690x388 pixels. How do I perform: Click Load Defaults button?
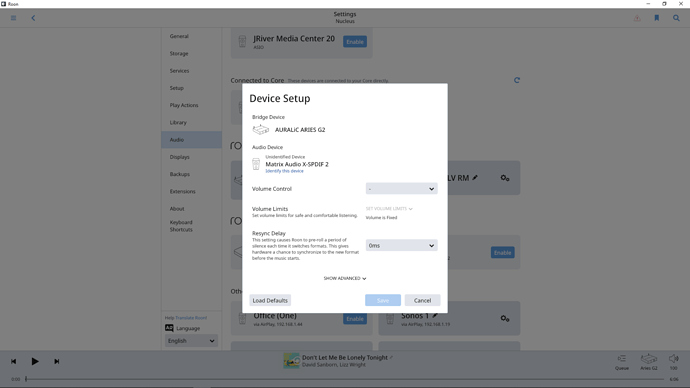pyautogui.click(x=270, y=300)
